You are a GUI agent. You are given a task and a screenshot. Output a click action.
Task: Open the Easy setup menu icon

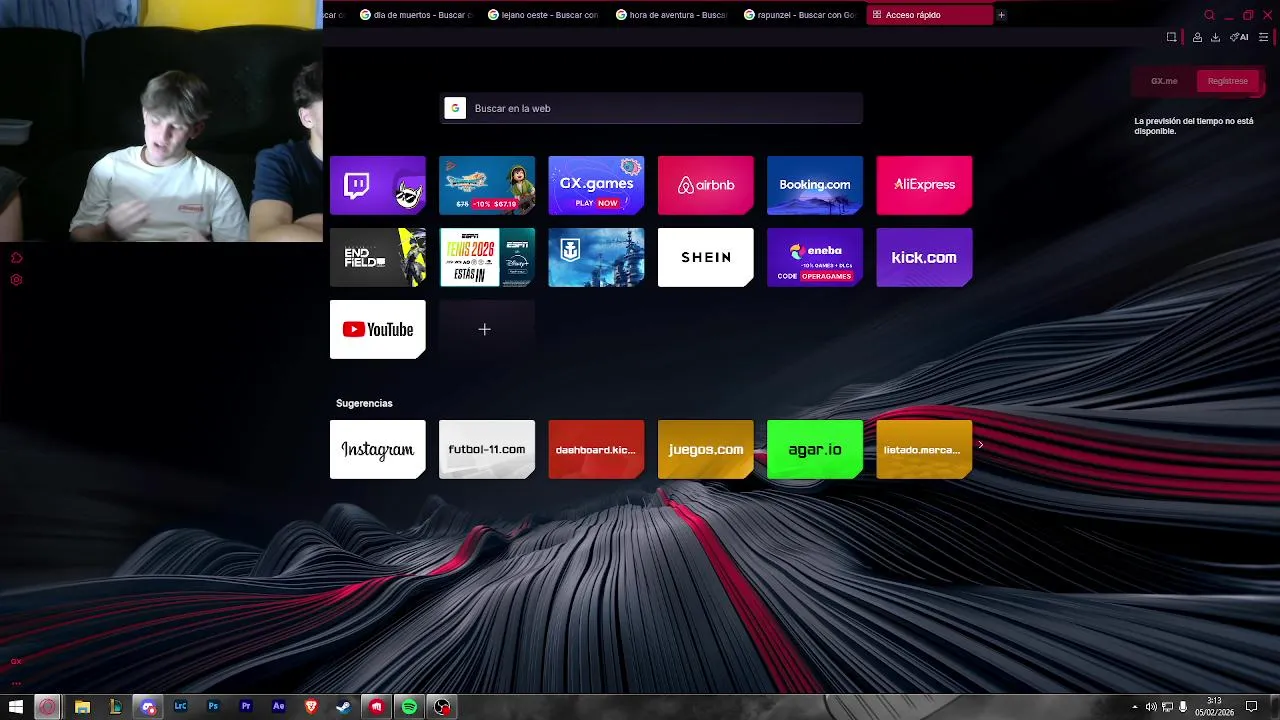[1263, 37]
